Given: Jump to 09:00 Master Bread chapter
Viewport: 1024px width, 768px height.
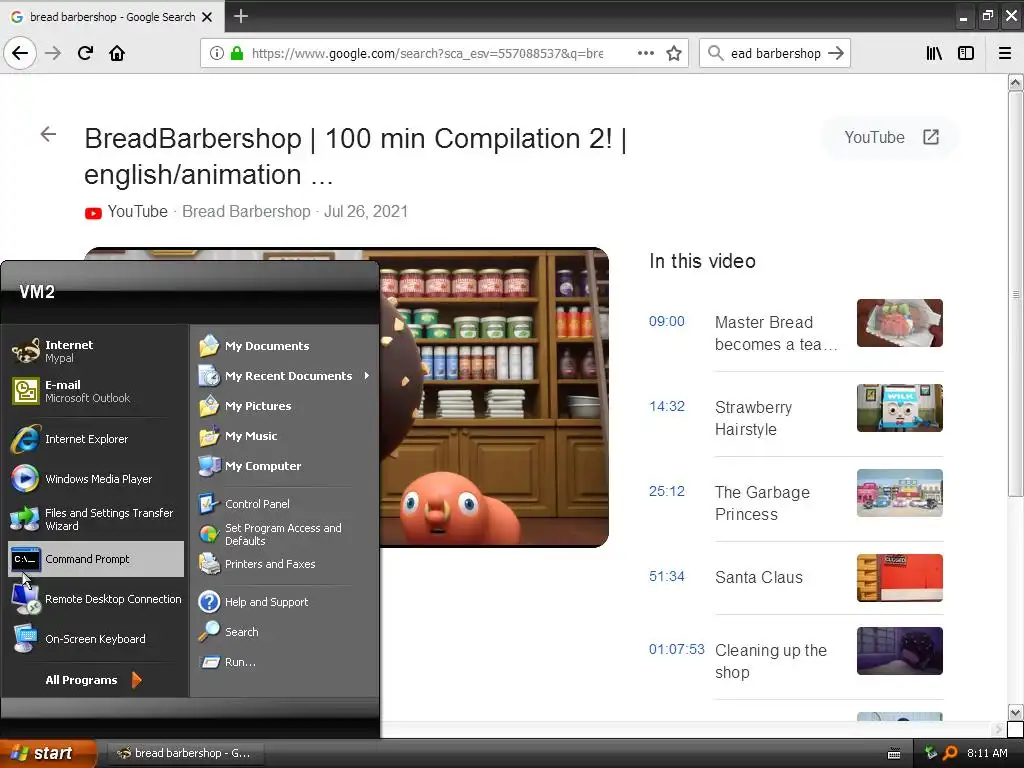Looking at the screenshot, I should tap(666, 321).
